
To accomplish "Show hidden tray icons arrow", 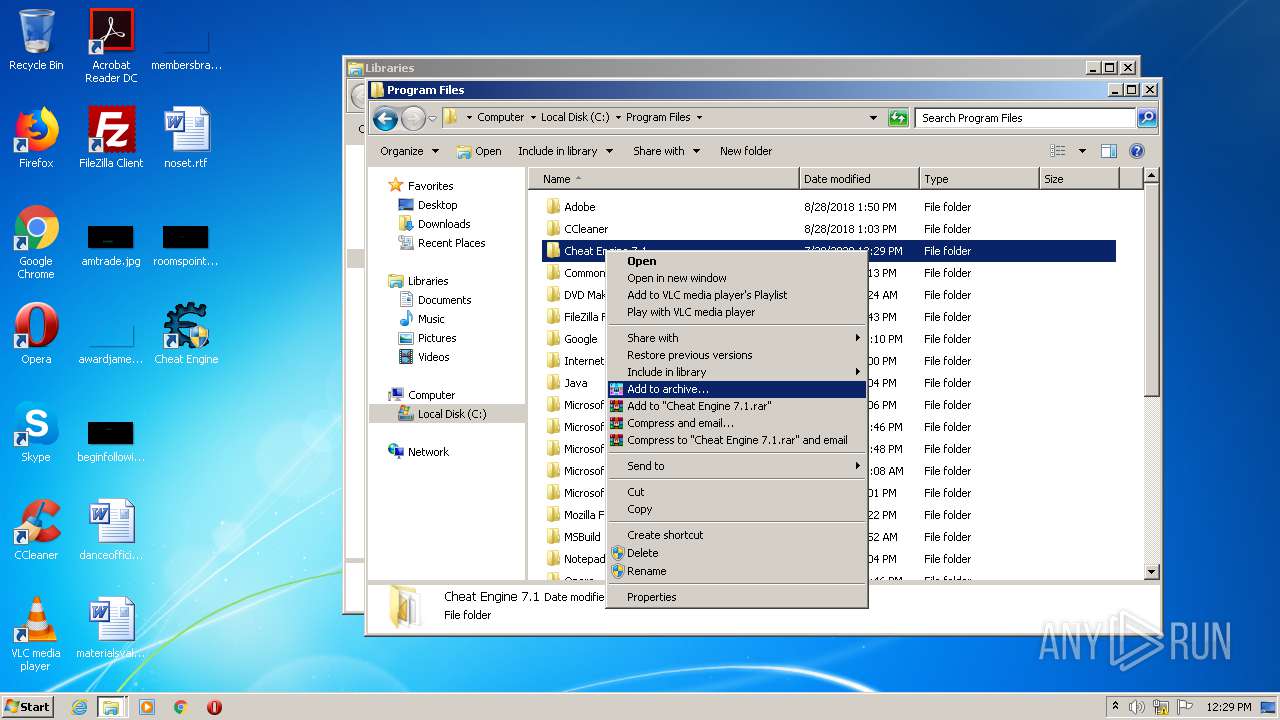I will point(1116,707).
